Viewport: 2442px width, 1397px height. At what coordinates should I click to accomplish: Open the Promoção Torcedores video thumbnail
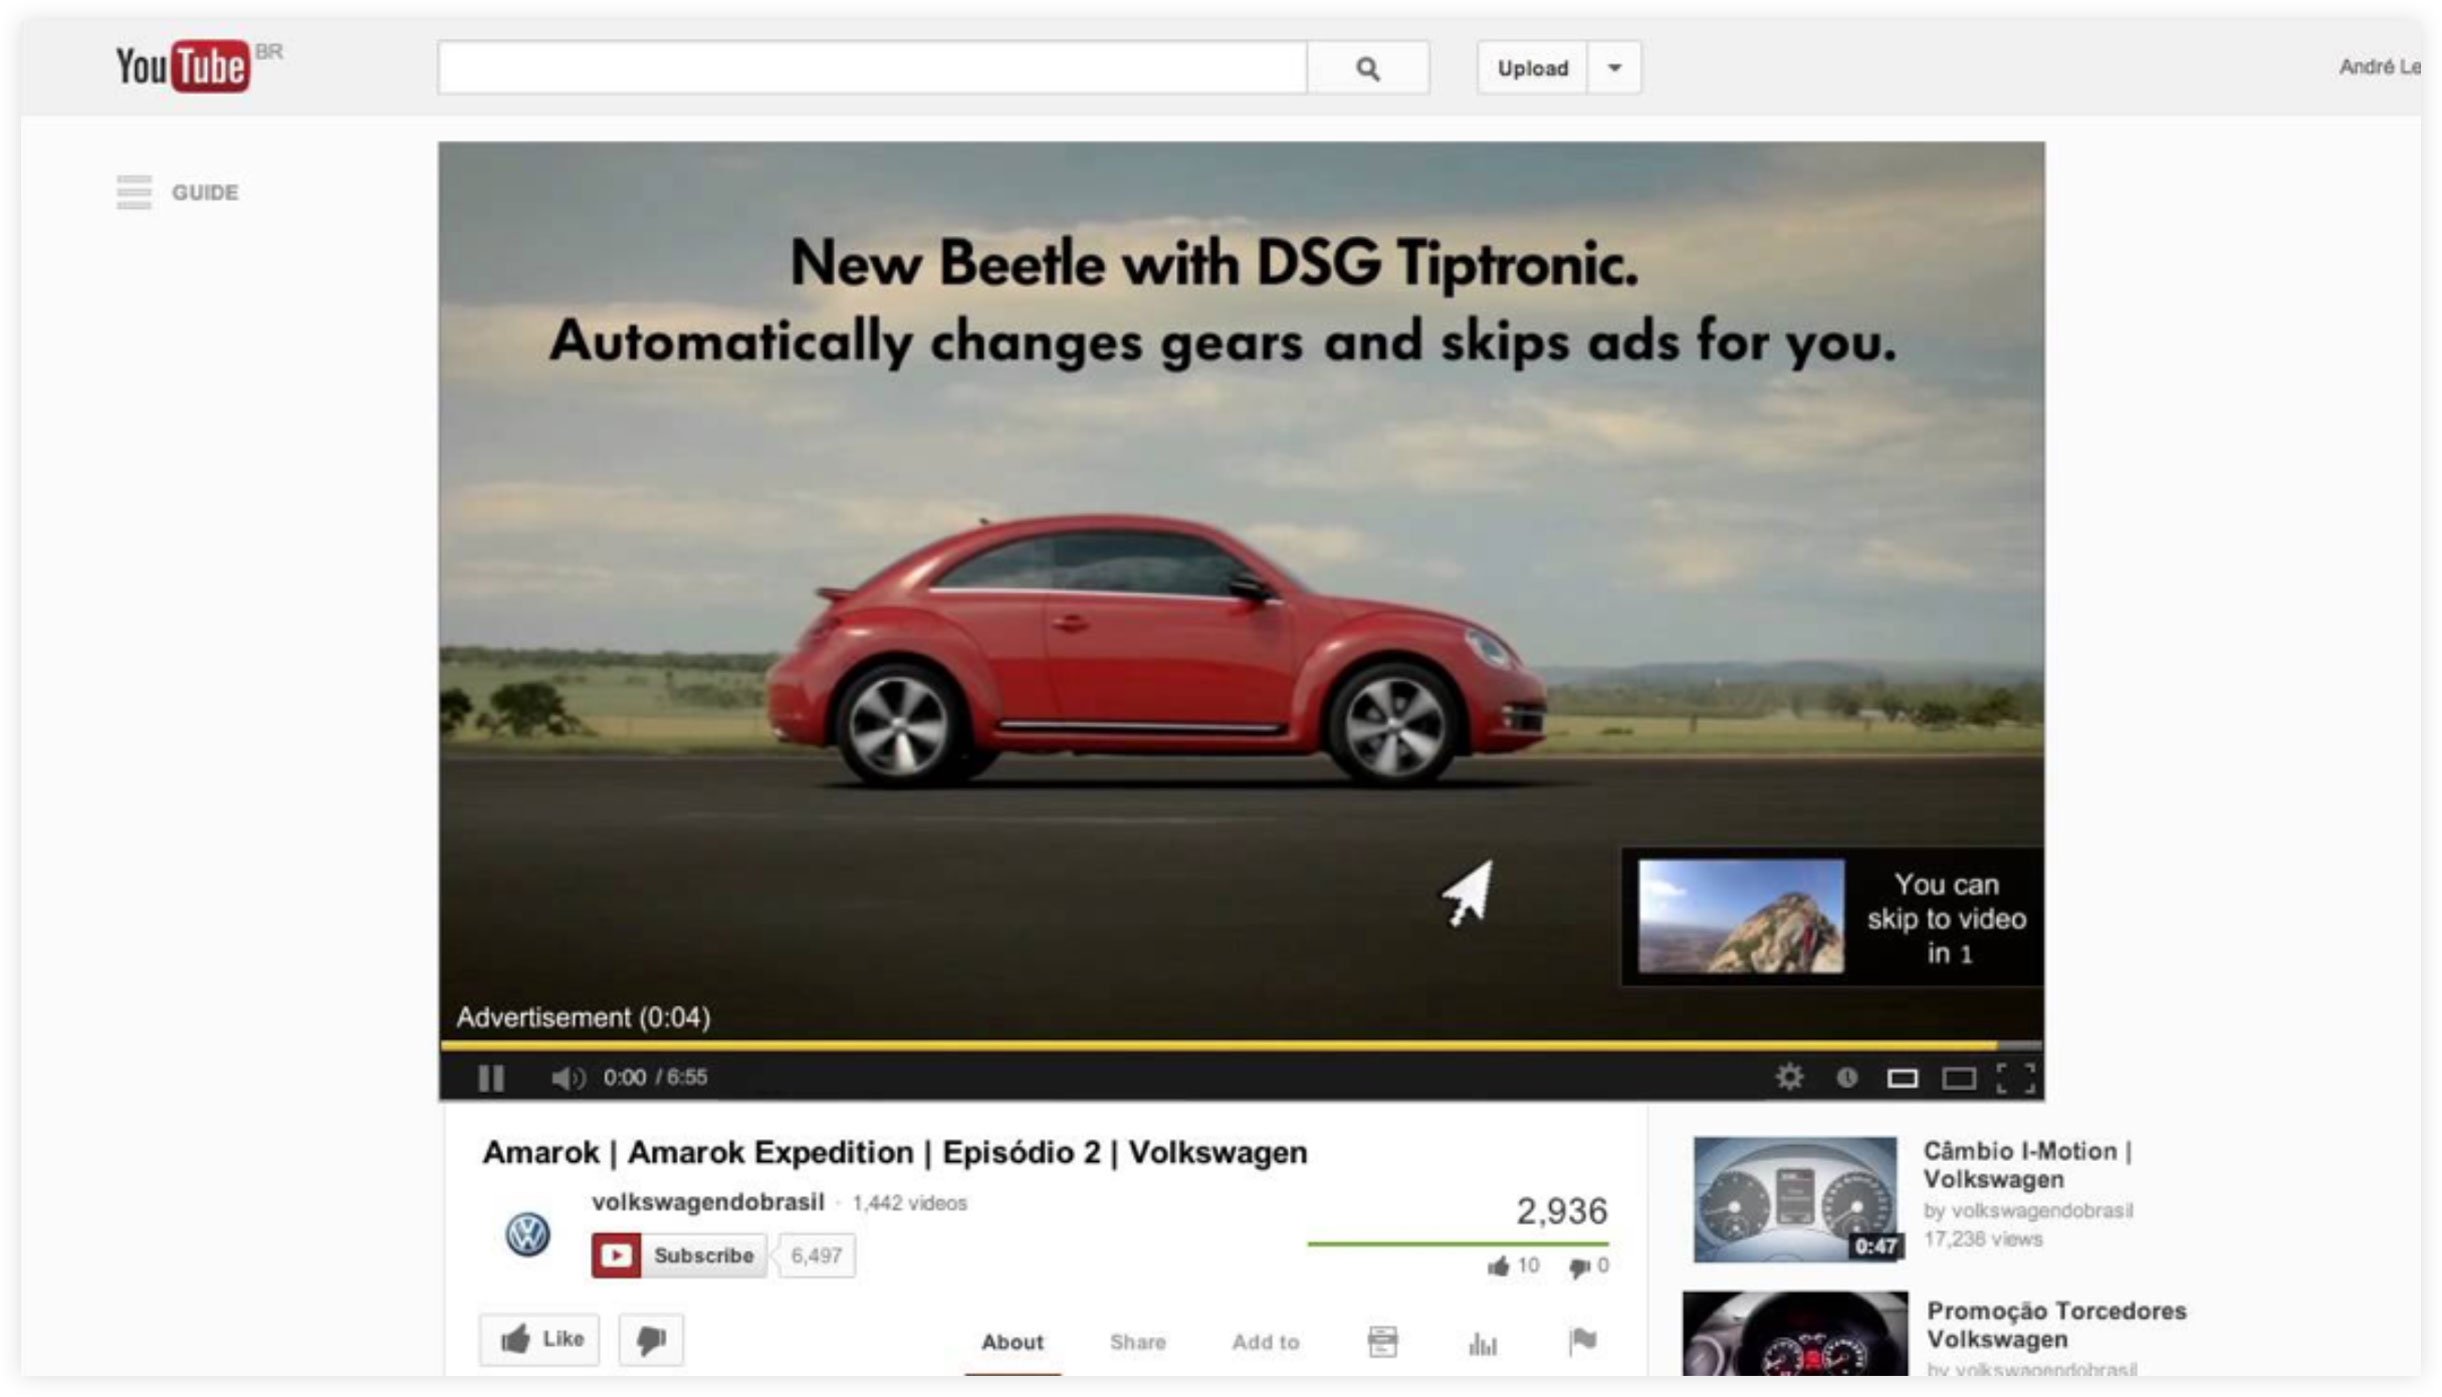(x=1795, y=1333)
